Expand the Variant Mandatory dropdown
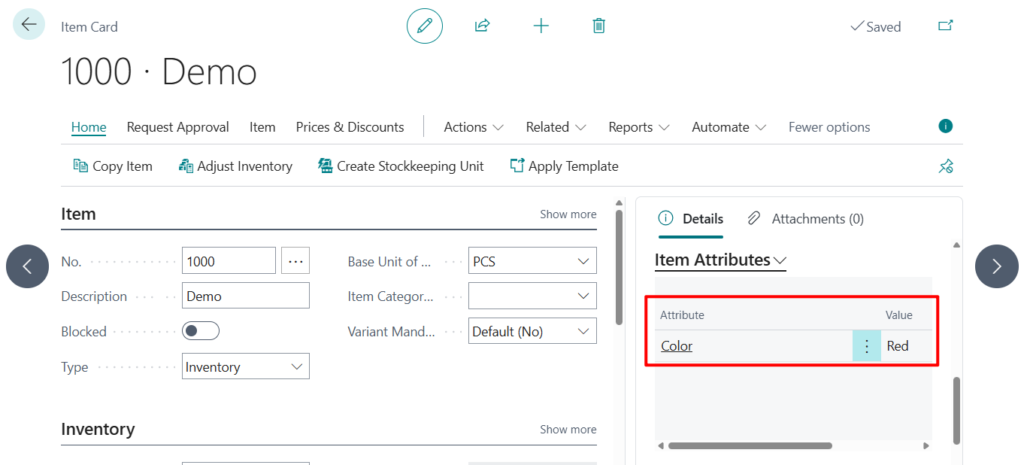 coord(532,331)
